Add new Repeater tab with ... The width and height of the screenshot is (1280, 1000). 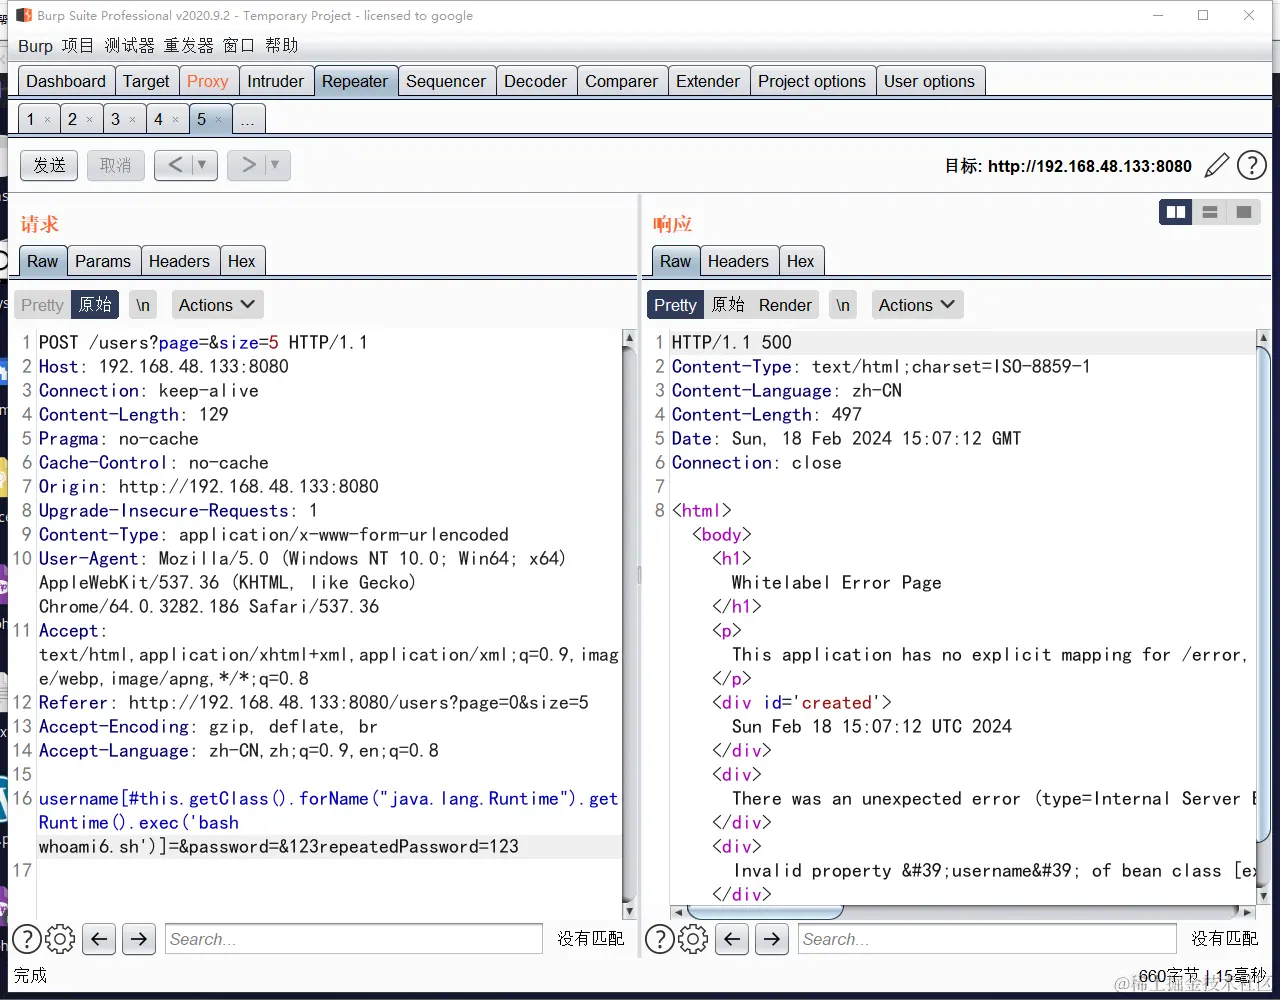(x=248, y=119)
